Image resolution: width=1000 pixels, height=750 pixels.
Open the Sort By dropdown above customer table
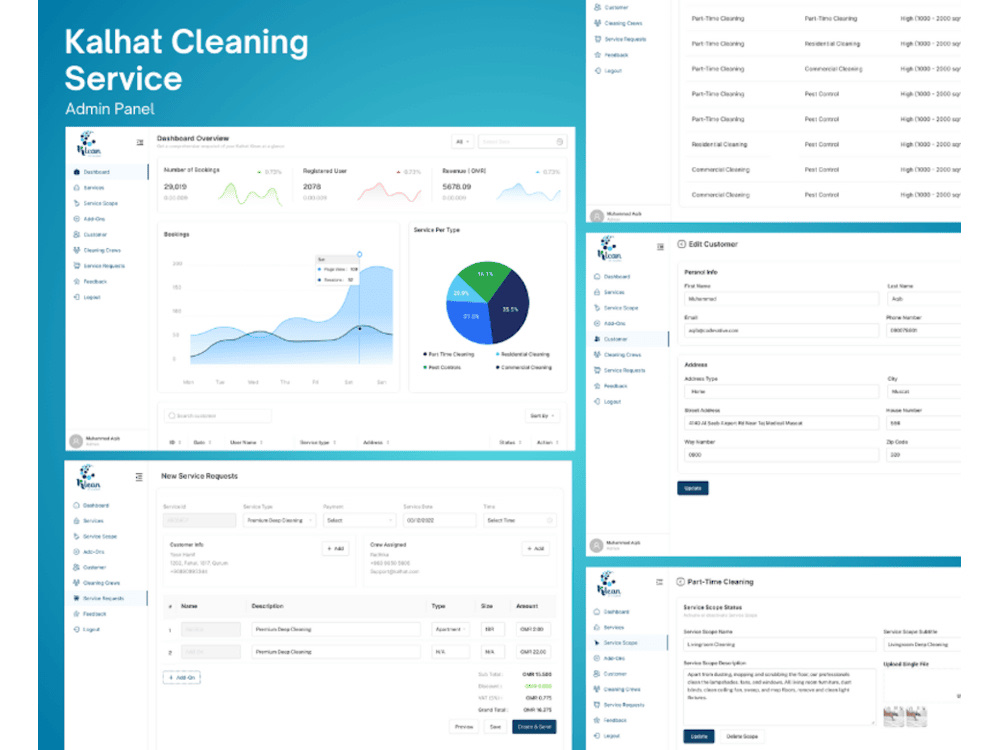(542, 416)
